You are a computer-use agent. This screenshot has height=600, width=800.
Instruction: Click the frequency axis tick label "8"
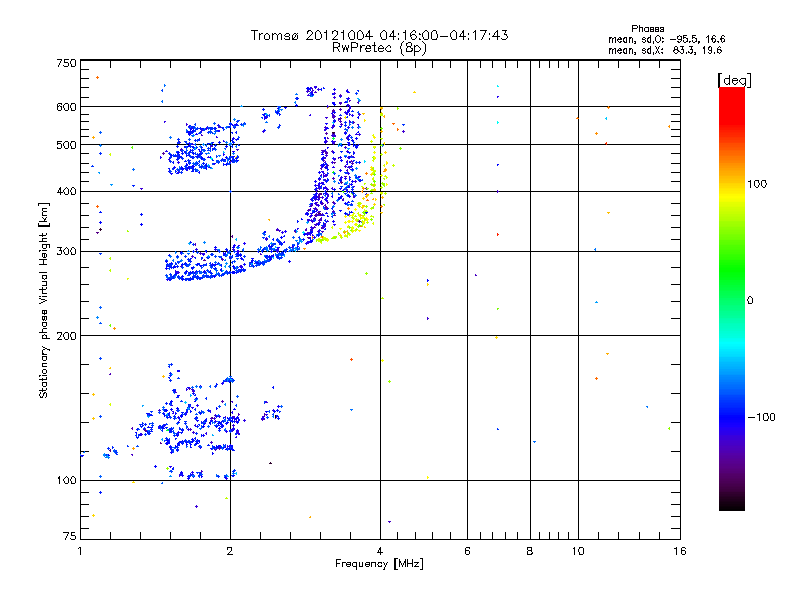530,551
